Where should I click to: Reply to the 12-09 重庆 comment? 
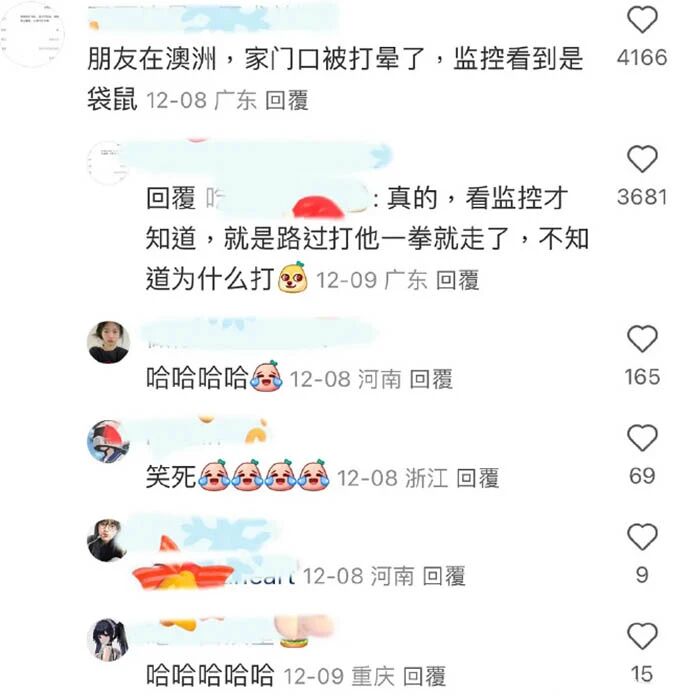(x=424, y=676)
